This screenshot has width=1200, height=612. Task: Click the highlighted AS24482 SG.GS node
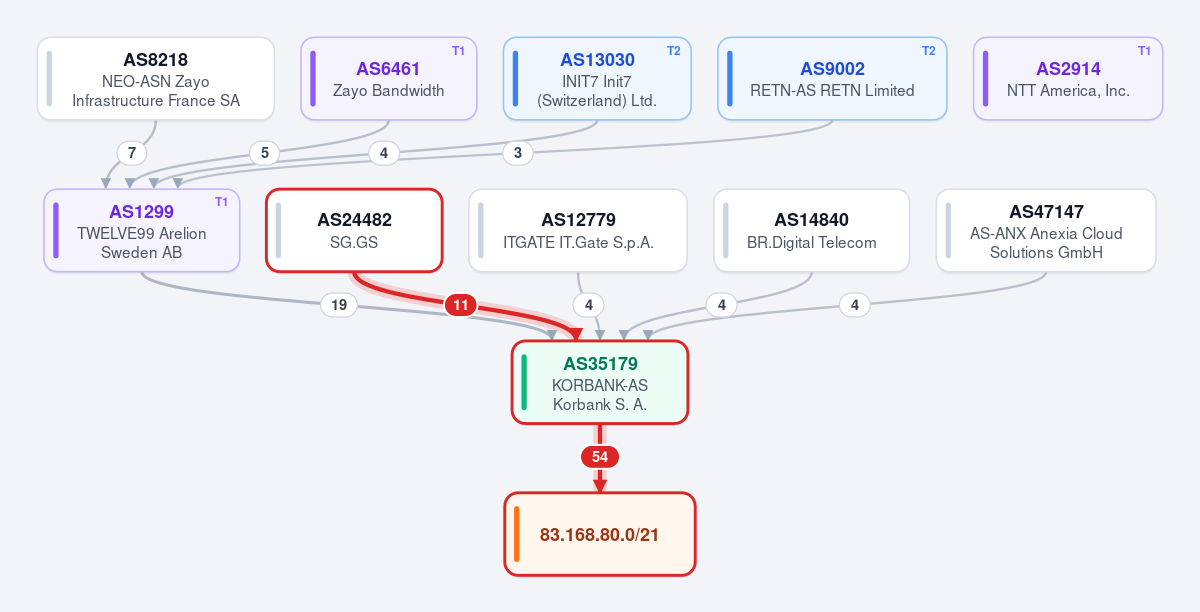click(x=354, y=230)
